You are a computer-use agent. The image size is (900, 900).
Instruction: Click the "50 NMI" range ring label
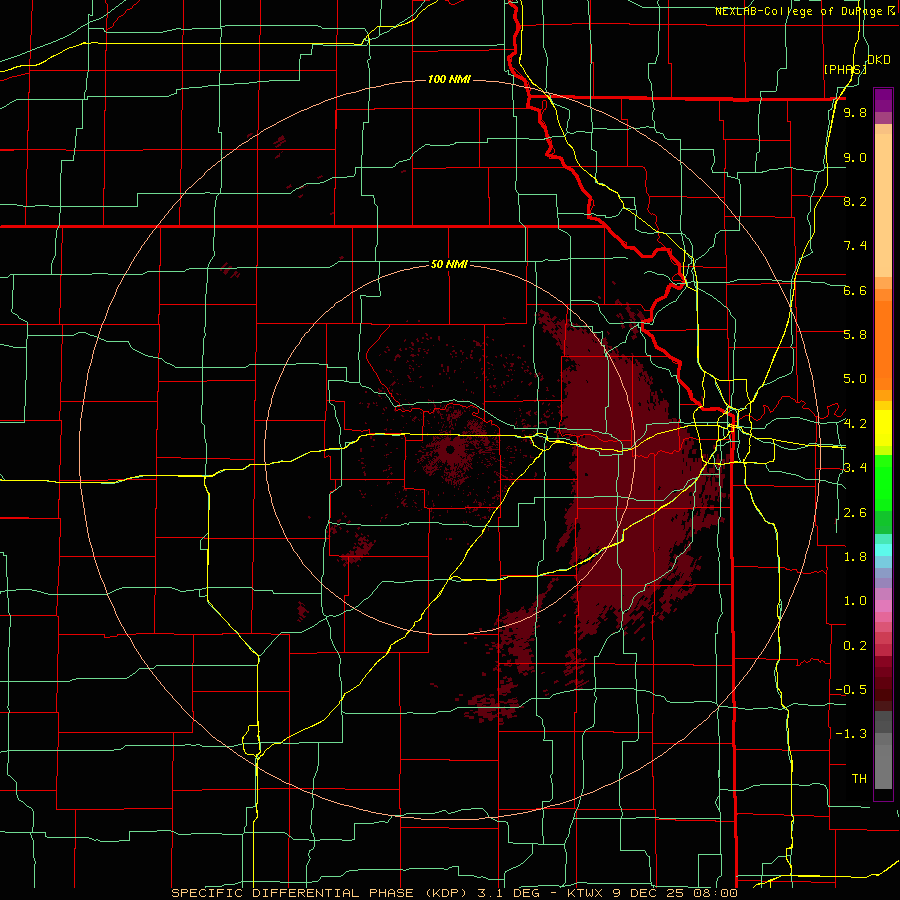(x=449, y=264)
